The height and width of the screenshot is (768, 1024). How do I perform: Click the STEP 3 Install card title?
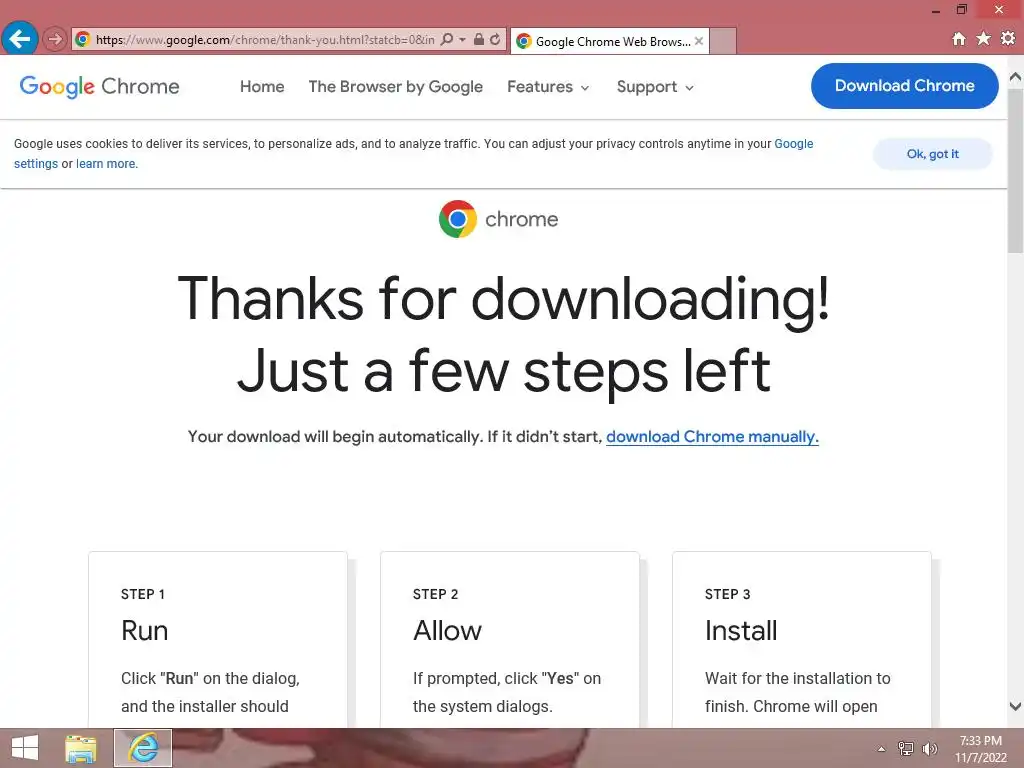pyautogui.click(x=741, y=630)
